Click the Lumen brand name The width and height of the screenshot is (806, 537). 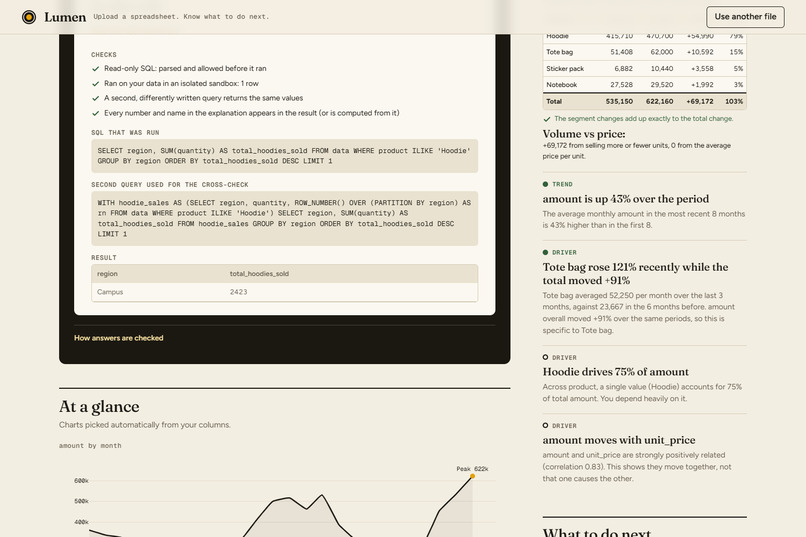pos(65,17)
